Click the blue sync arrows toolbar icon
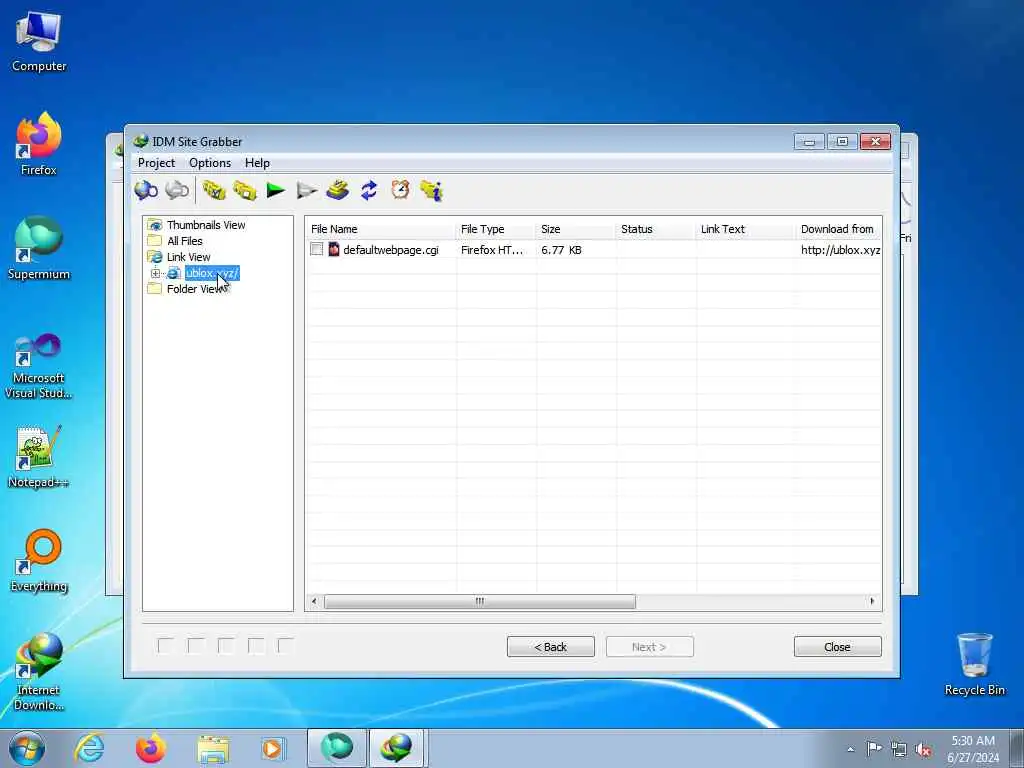This screenshot has height=768, width=1024. 369,191
